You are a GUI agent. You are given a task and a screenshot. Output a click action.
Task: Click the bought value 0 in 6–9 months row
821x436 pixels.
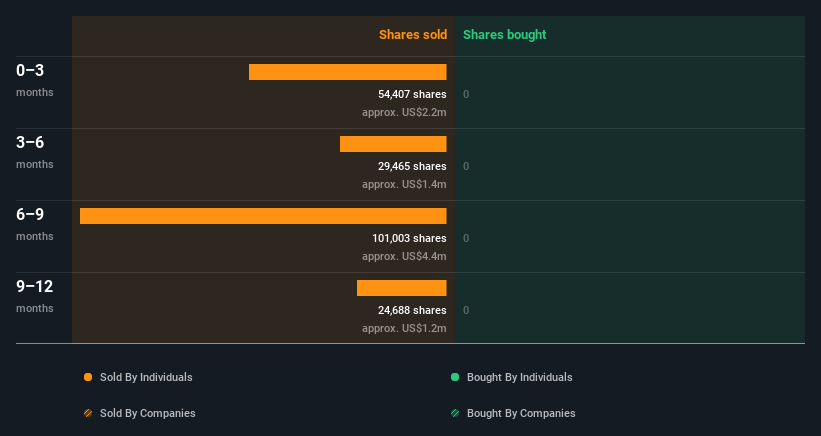(466, 238)
